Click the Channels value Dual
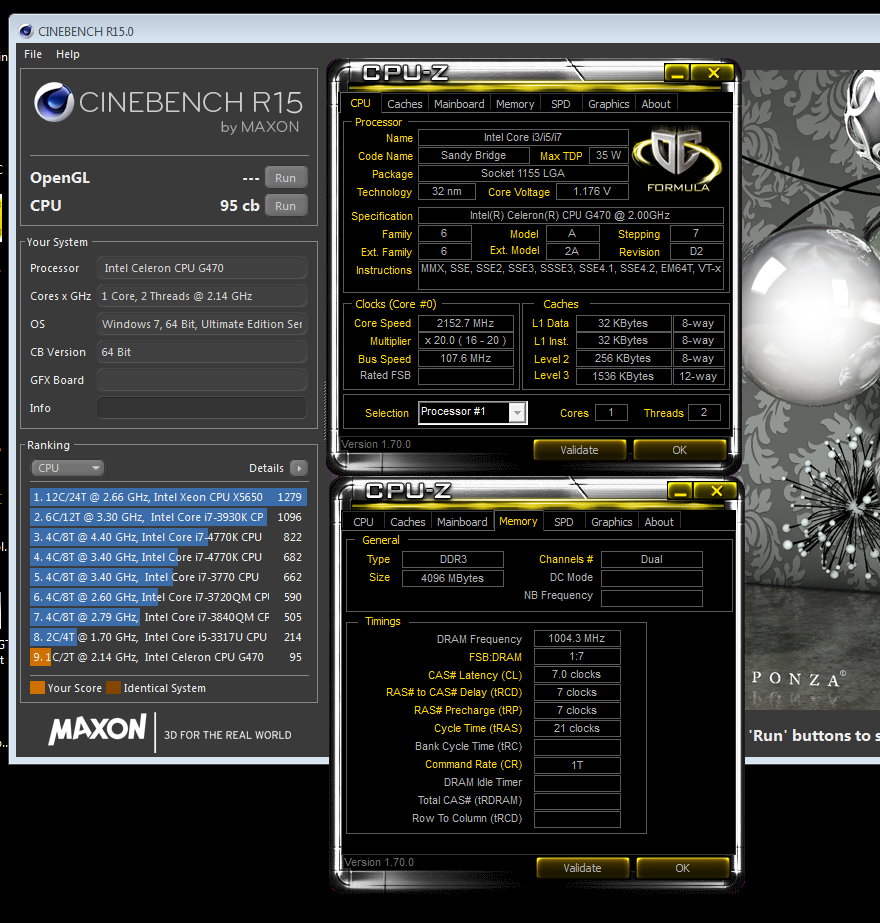Viewport: 880px width, 923px height. pos(652,559)
